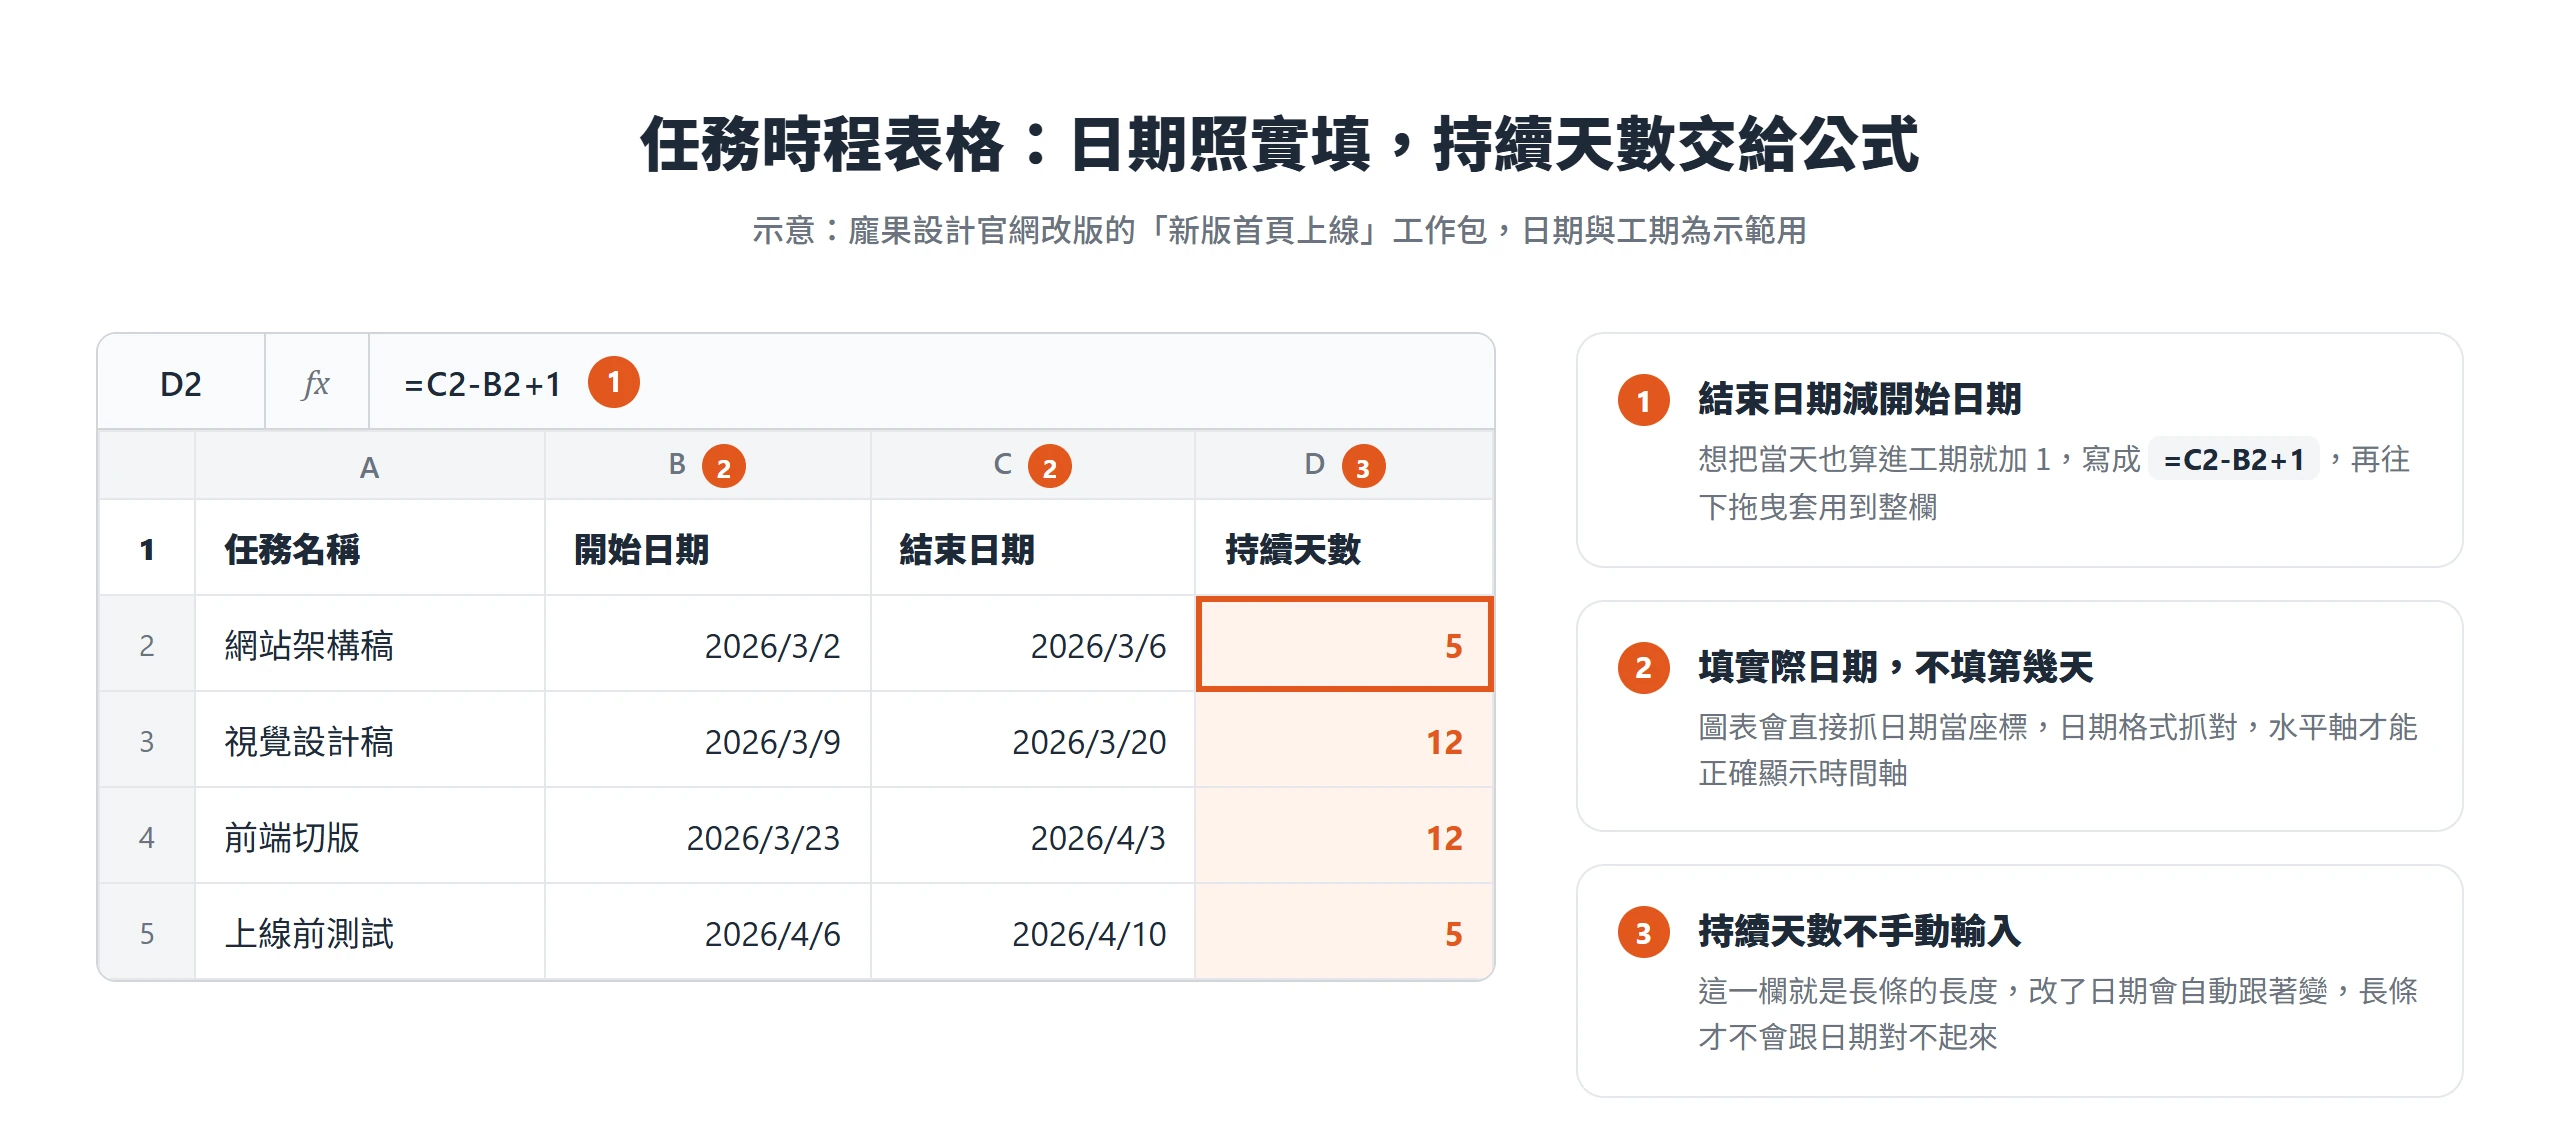Click the 前端切版 task cell
2560x1122 pixels.
coord(370,837)
